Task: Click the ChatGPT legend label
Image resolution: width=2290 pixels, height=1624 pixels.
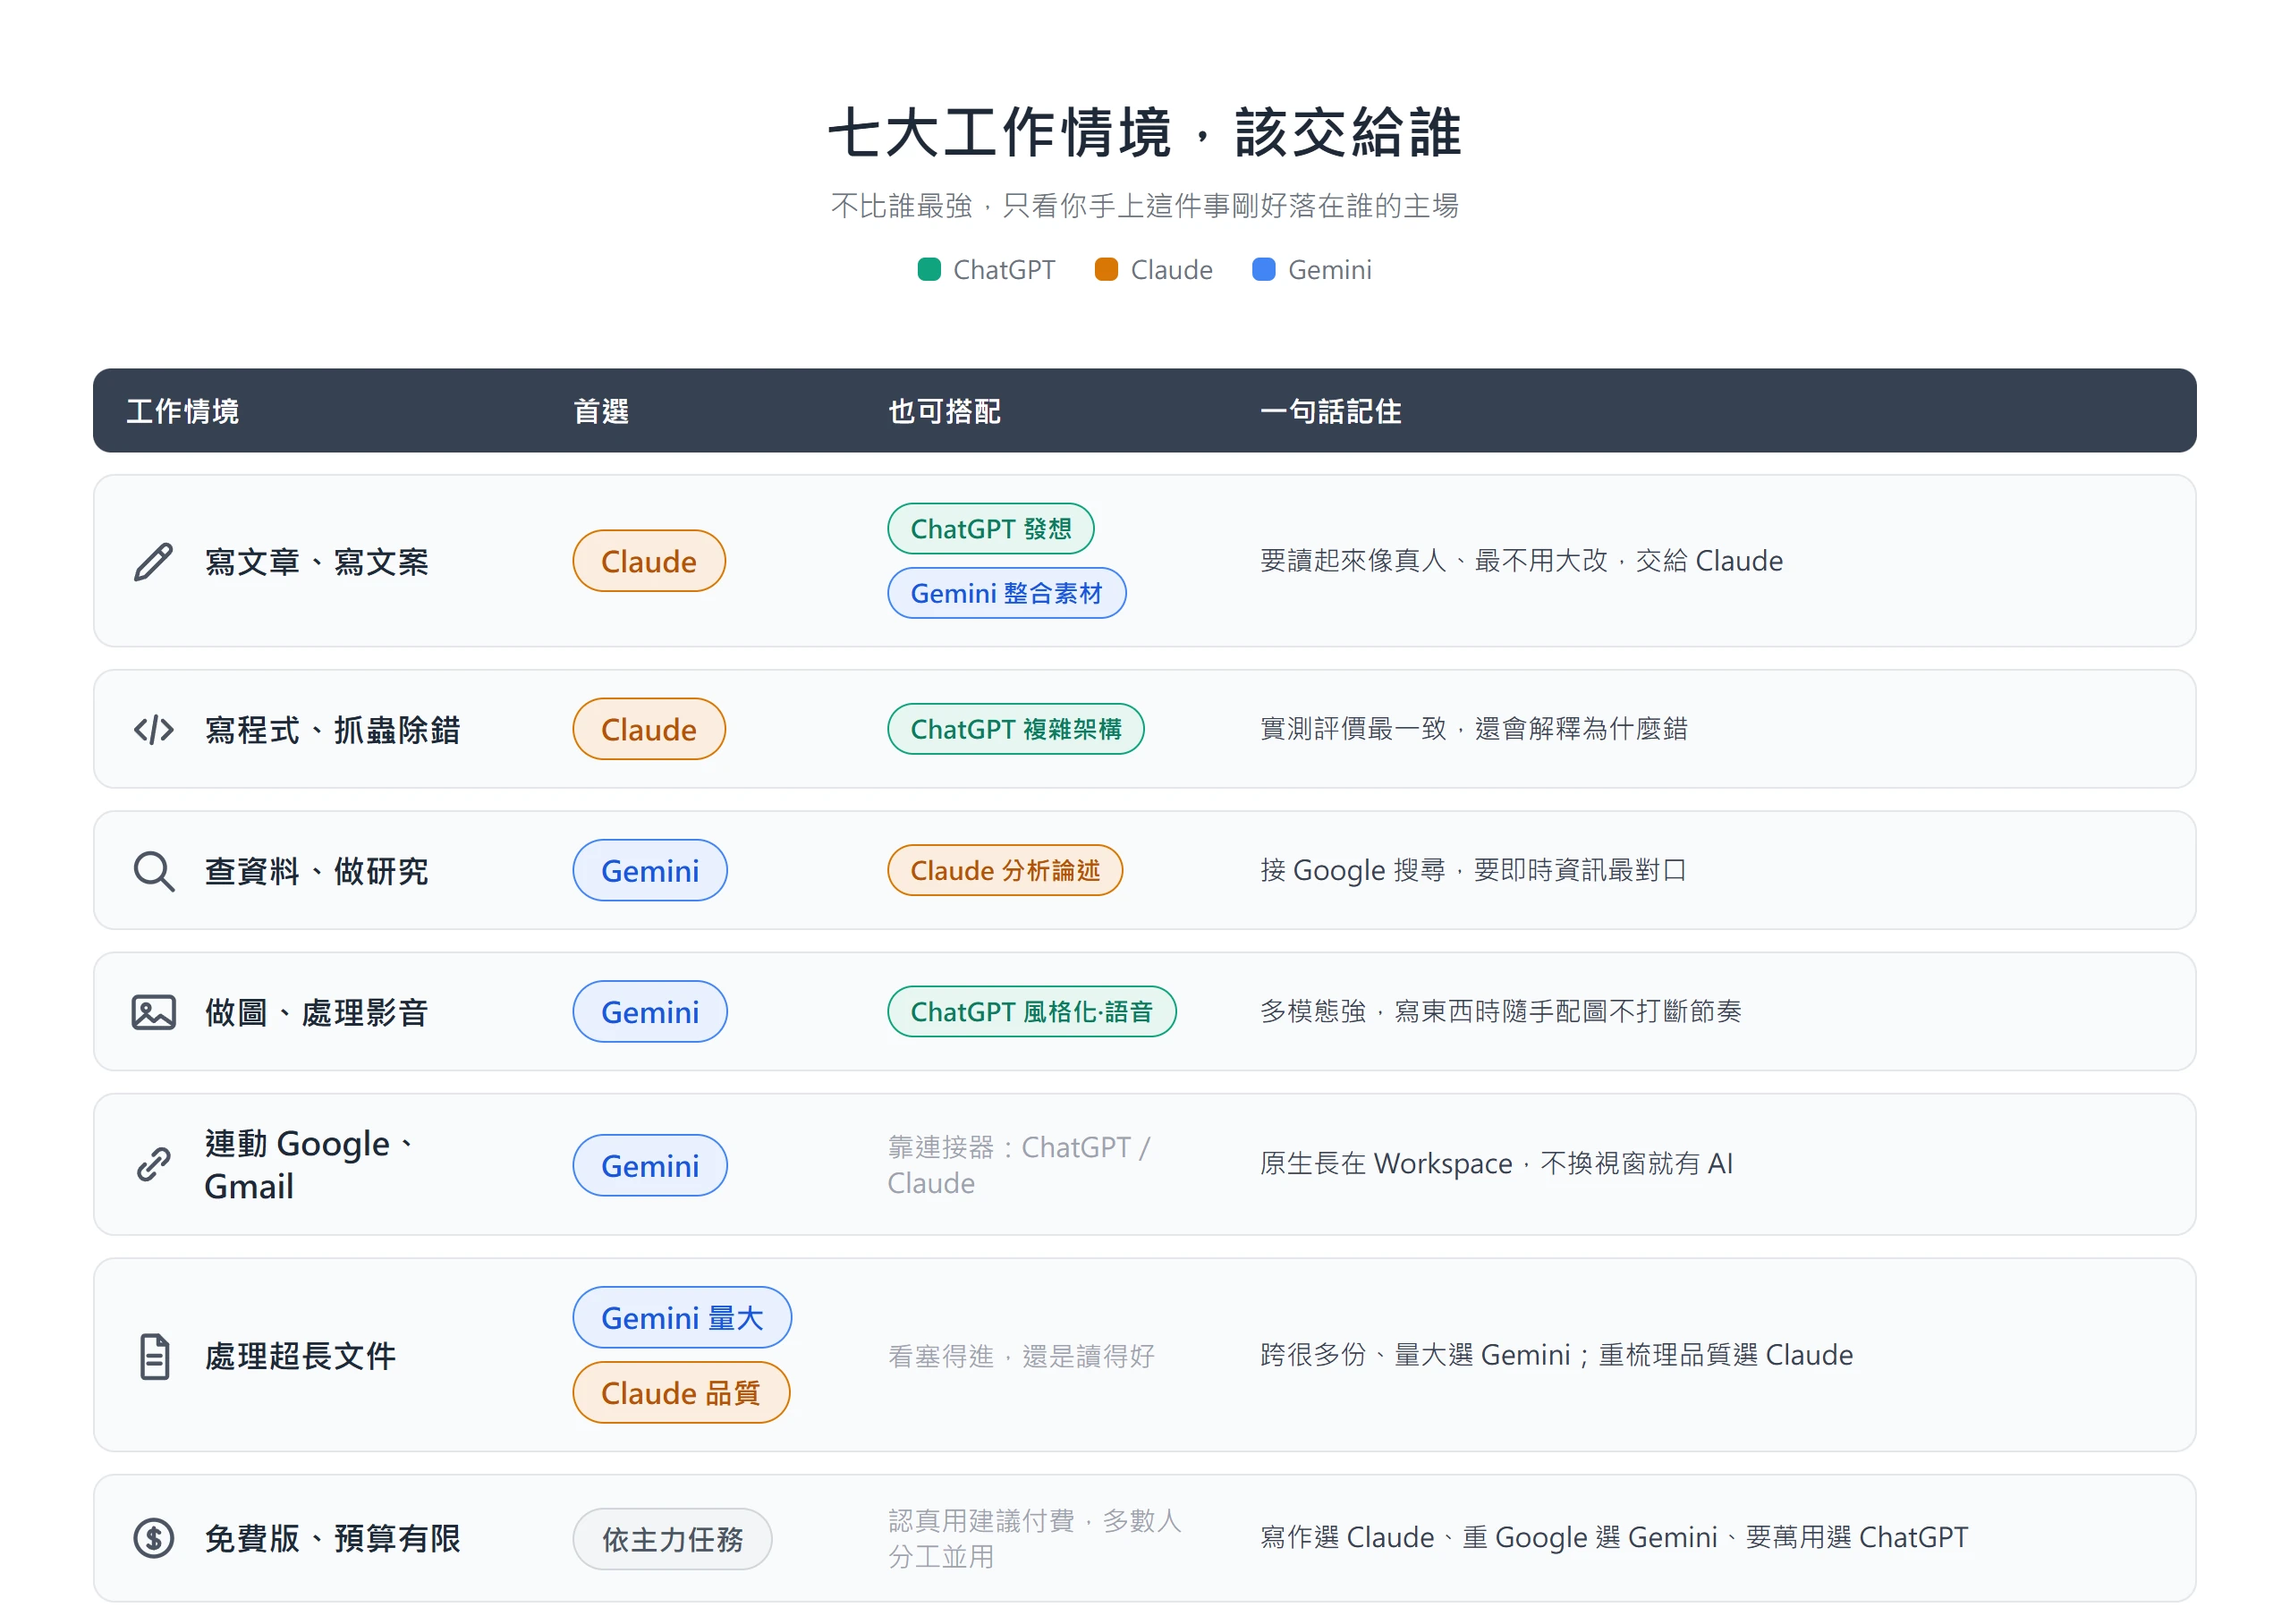Action: 1004,270
